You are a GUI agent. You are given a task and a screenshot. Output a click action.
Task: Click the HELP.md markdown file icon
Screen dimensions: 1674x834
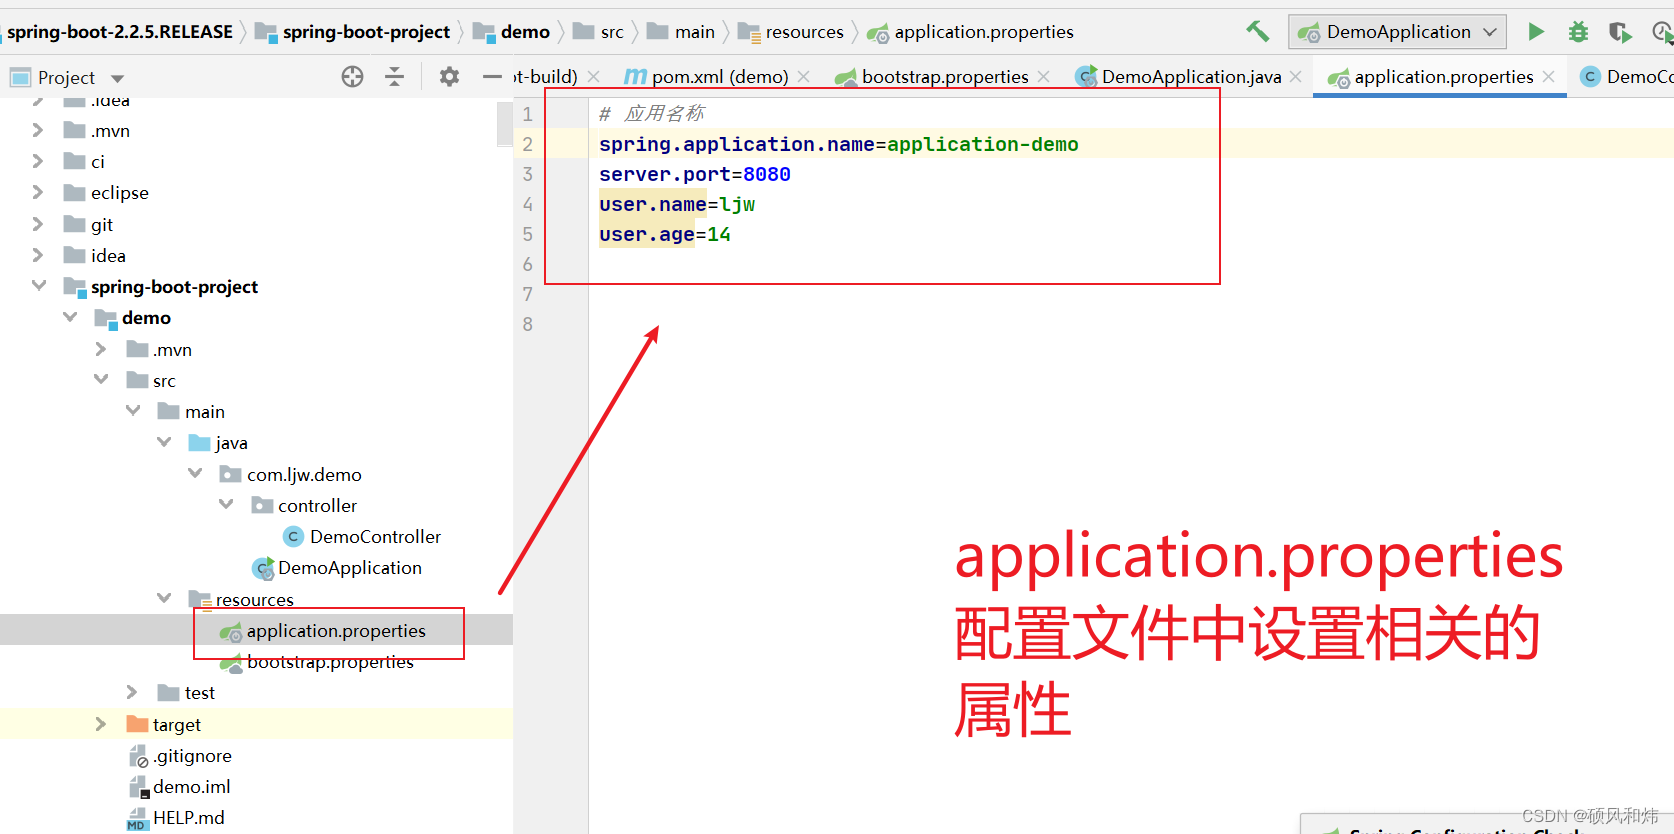[137, 818]
